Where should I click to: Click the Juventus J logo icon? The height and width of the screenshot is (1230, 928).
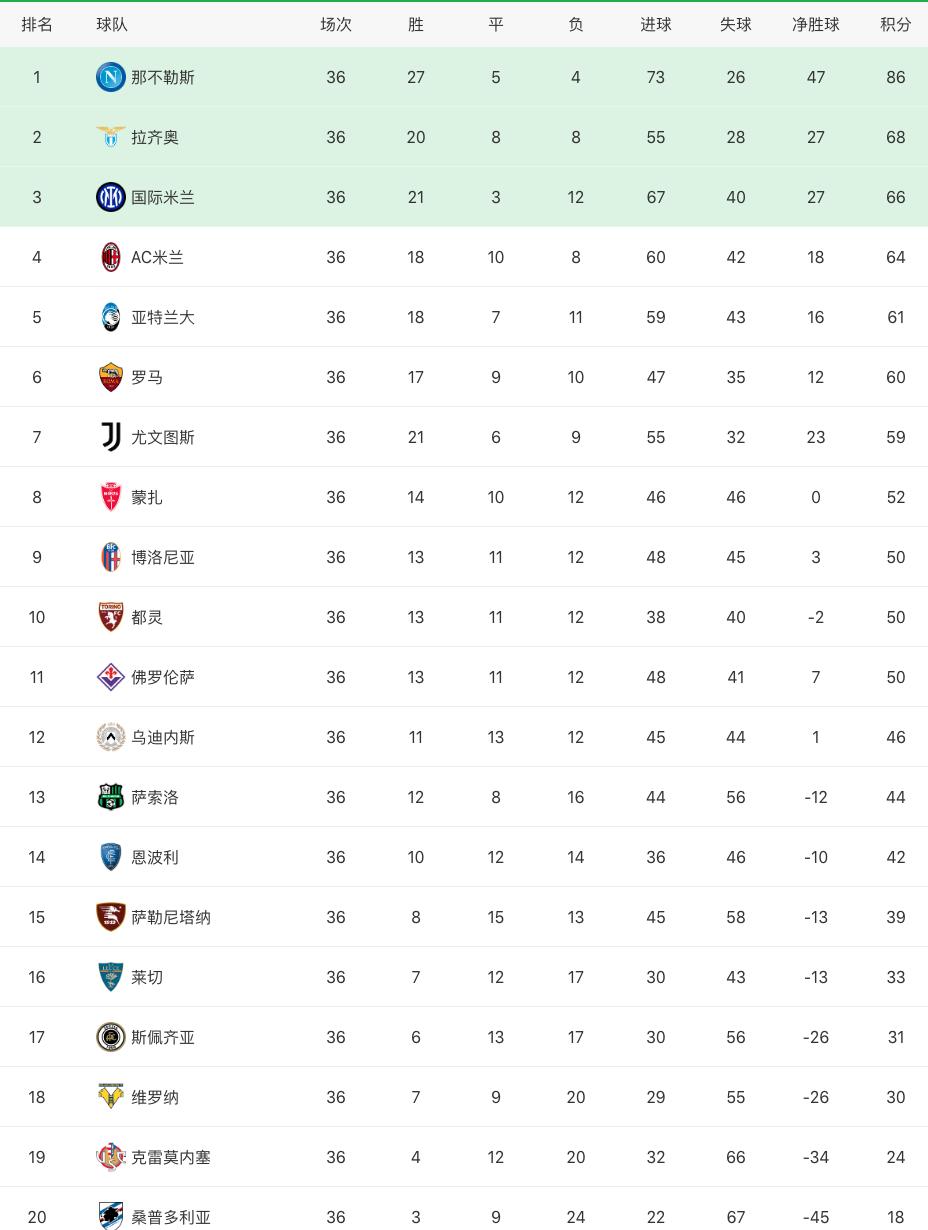110,437
